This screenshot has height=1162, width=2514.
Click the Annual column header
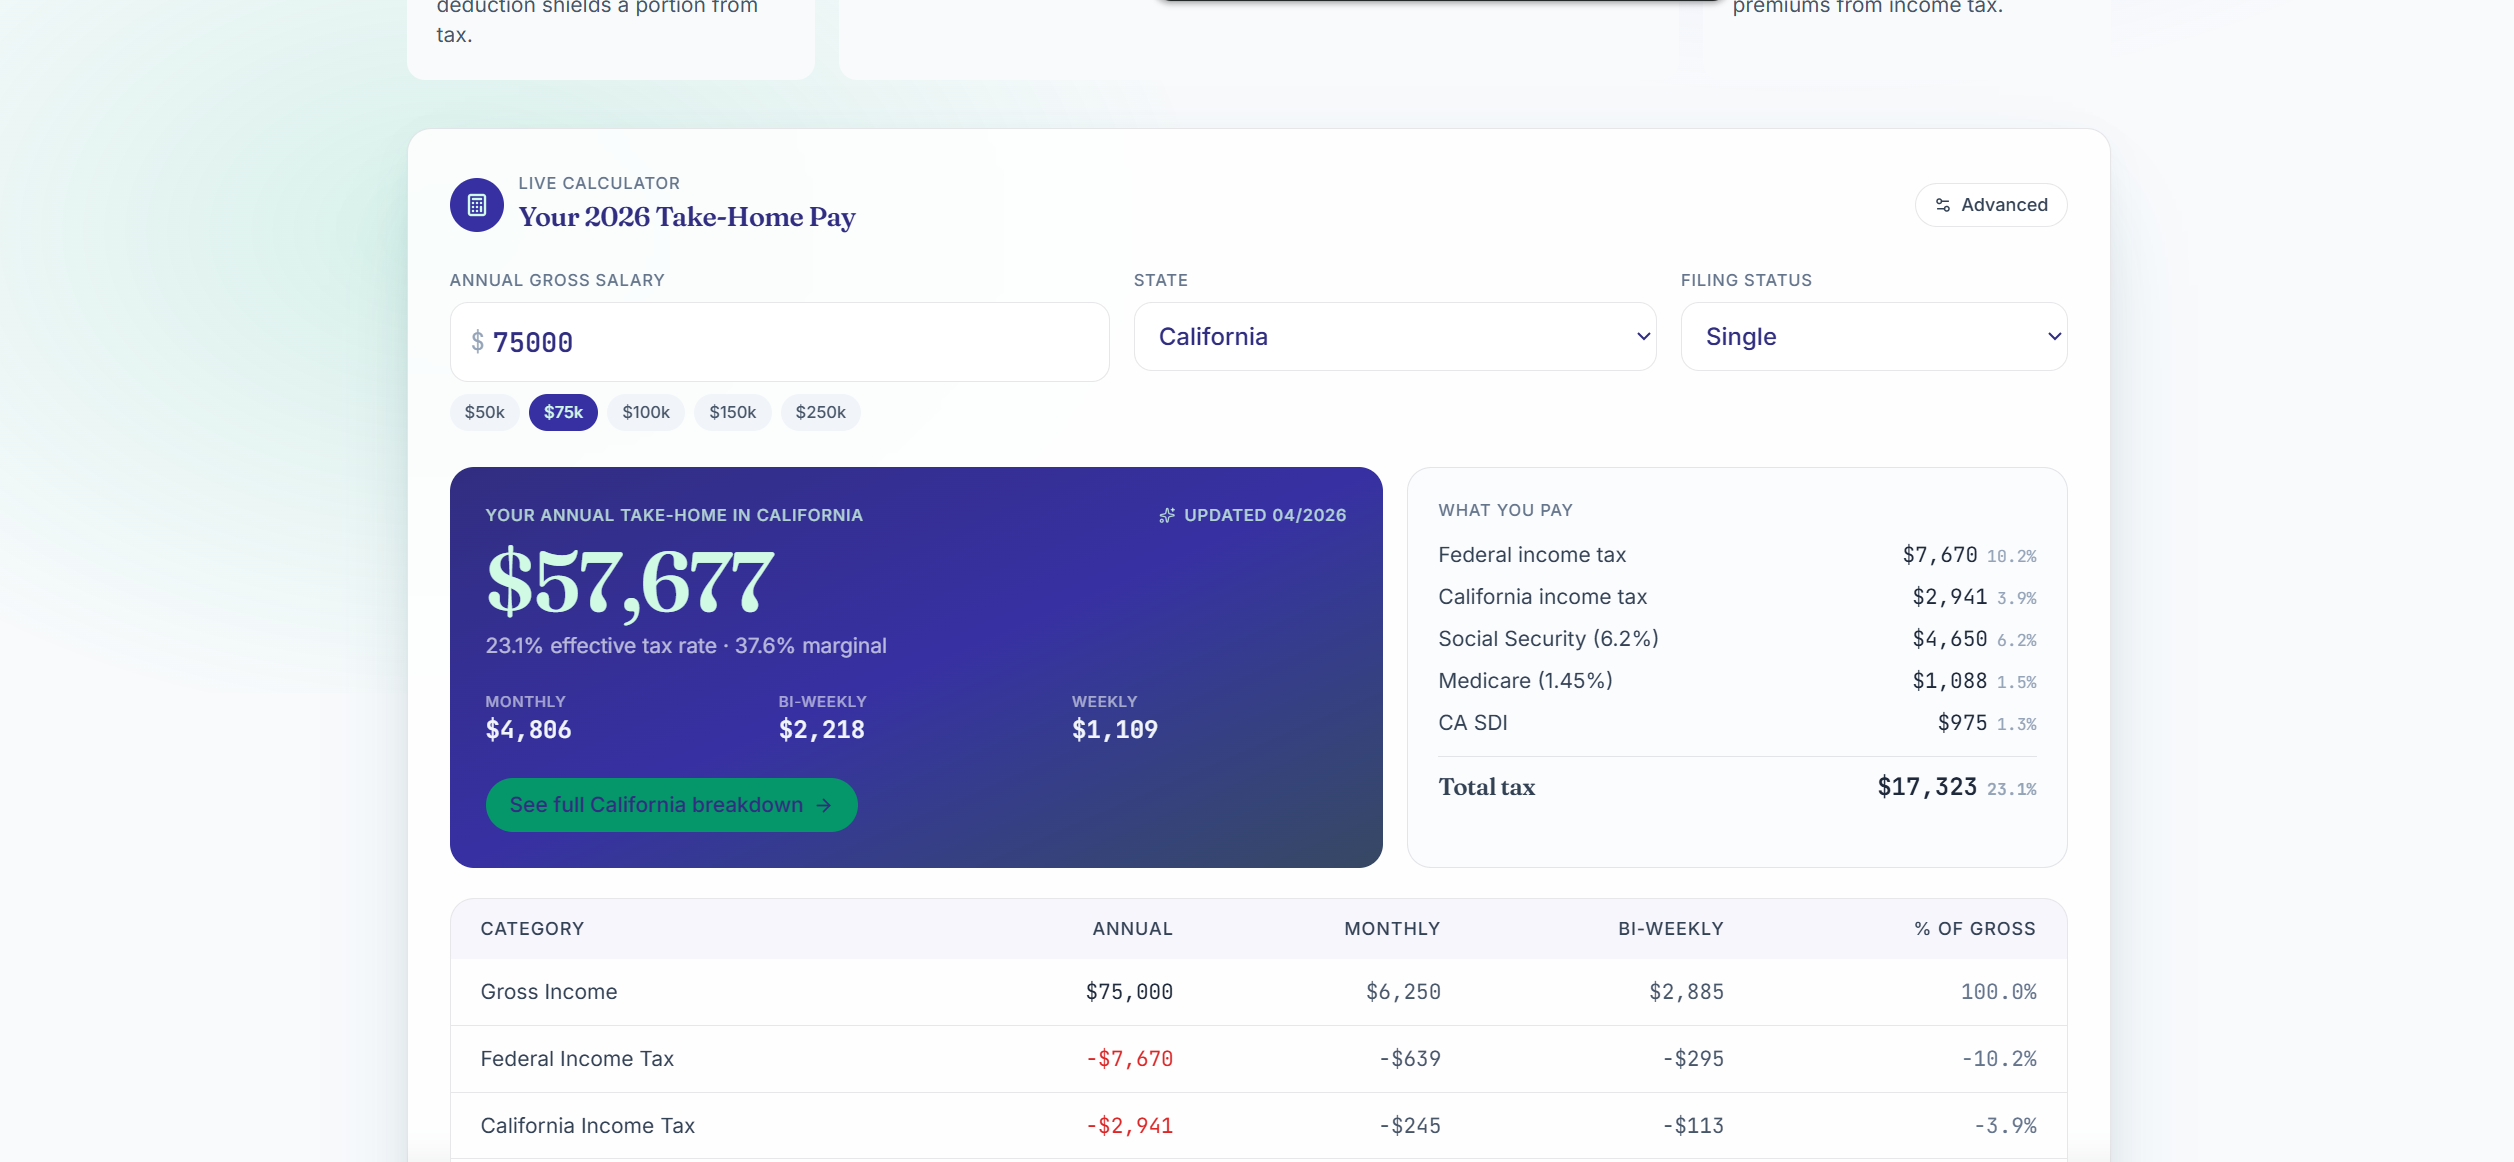(1132, 929)
